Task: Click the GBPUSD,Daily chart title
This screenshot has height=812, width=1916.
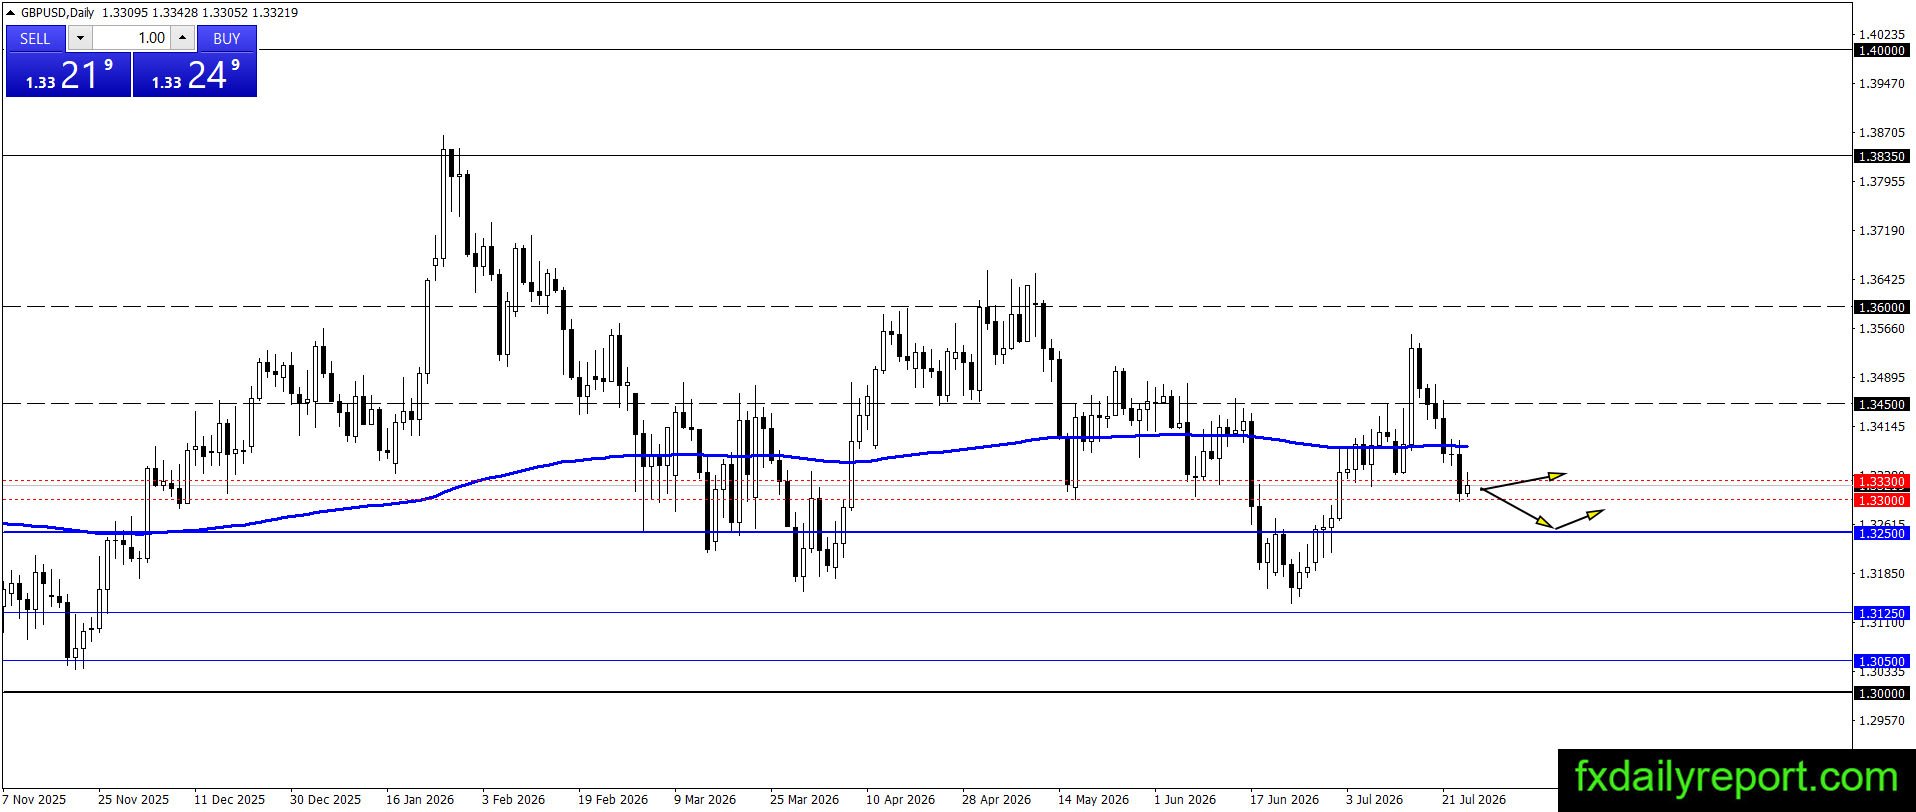Action: [x=56, y=12]
